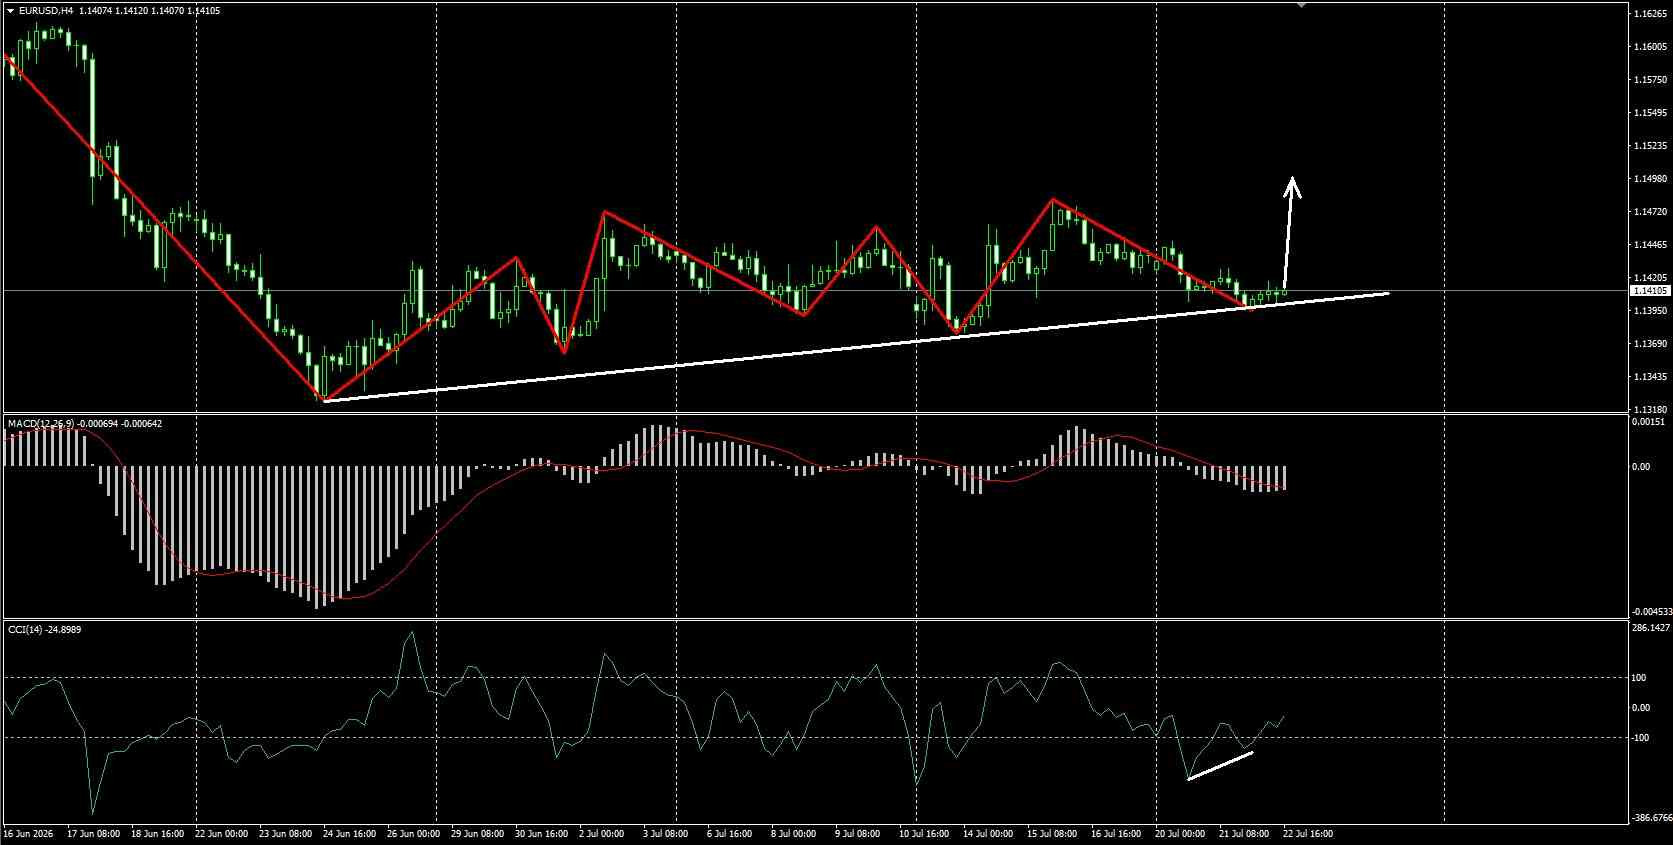Click the 22 Jul 16:00 time label
1673x845 pixels.
tap(1308, 833)
